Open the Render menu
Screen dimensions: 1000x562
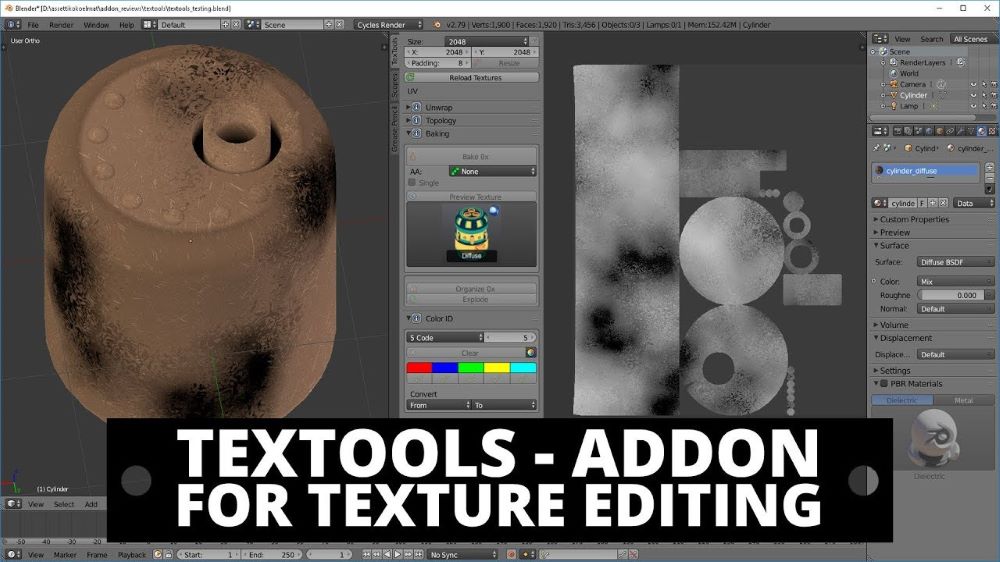pyautogui.click(x=61, y=25)
